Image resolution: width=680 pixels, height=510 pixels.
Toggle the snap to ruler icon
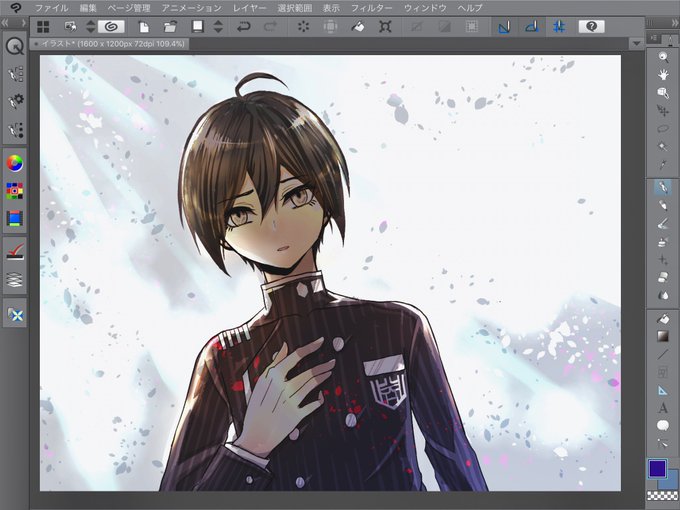click(x=504, y=27)
